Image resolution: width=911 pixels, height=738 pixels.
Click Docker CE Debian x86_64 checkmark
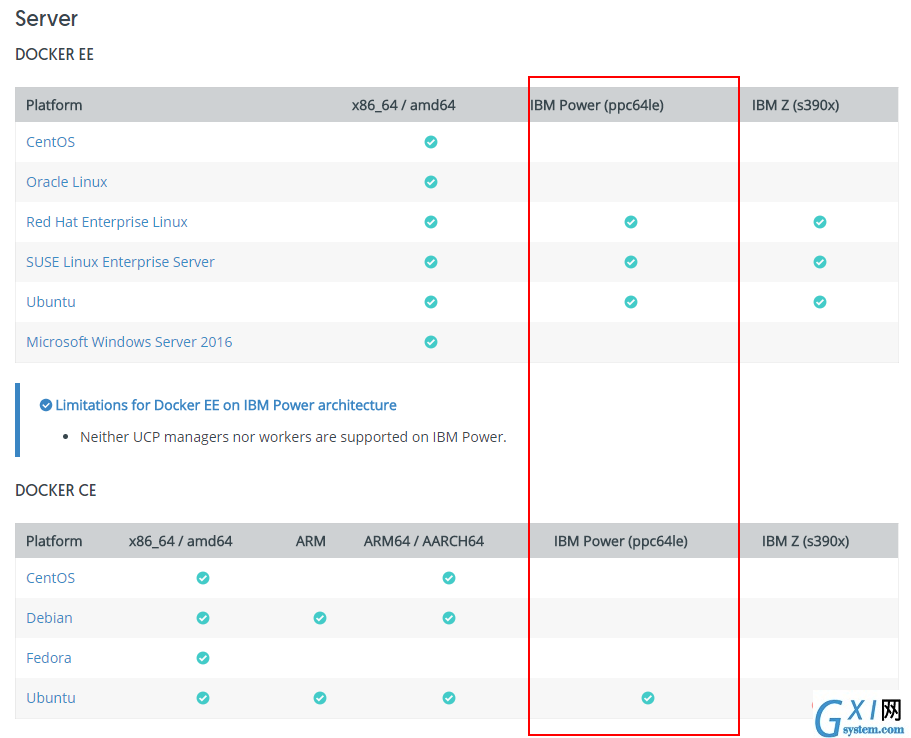click(203, 618)
